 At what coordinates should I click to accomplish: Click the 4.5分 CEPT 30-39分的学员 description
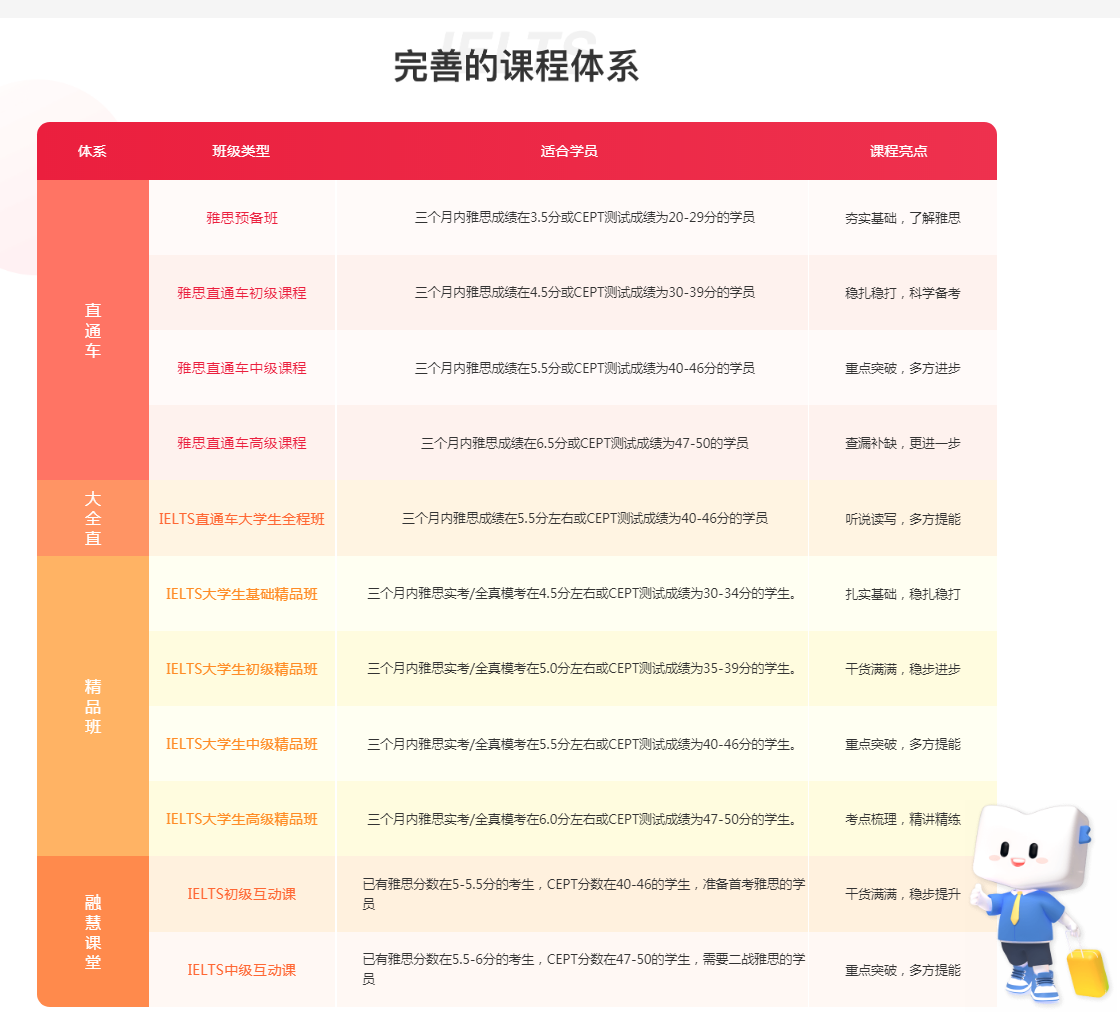tap(585, 292)
